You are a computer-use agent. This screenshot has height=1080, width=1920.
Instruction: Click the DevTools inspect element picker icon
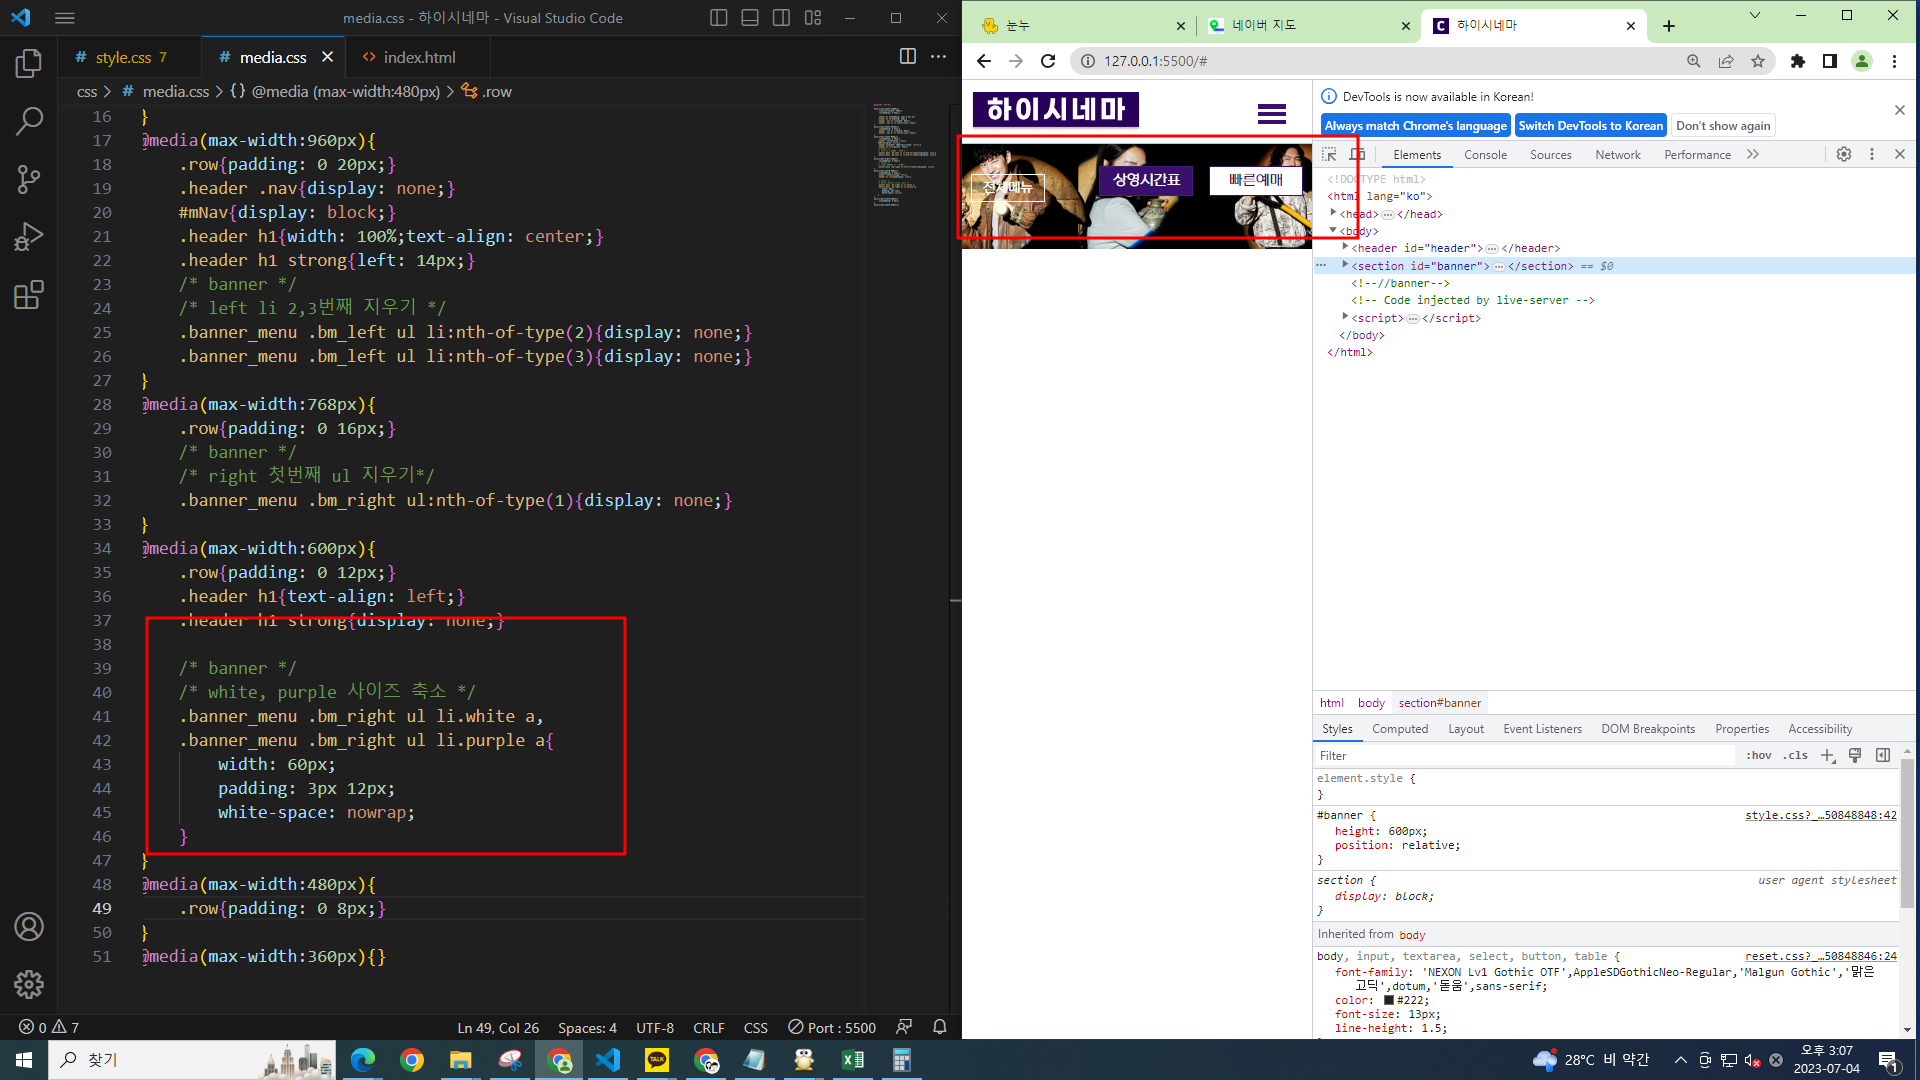coord(1329,154)
